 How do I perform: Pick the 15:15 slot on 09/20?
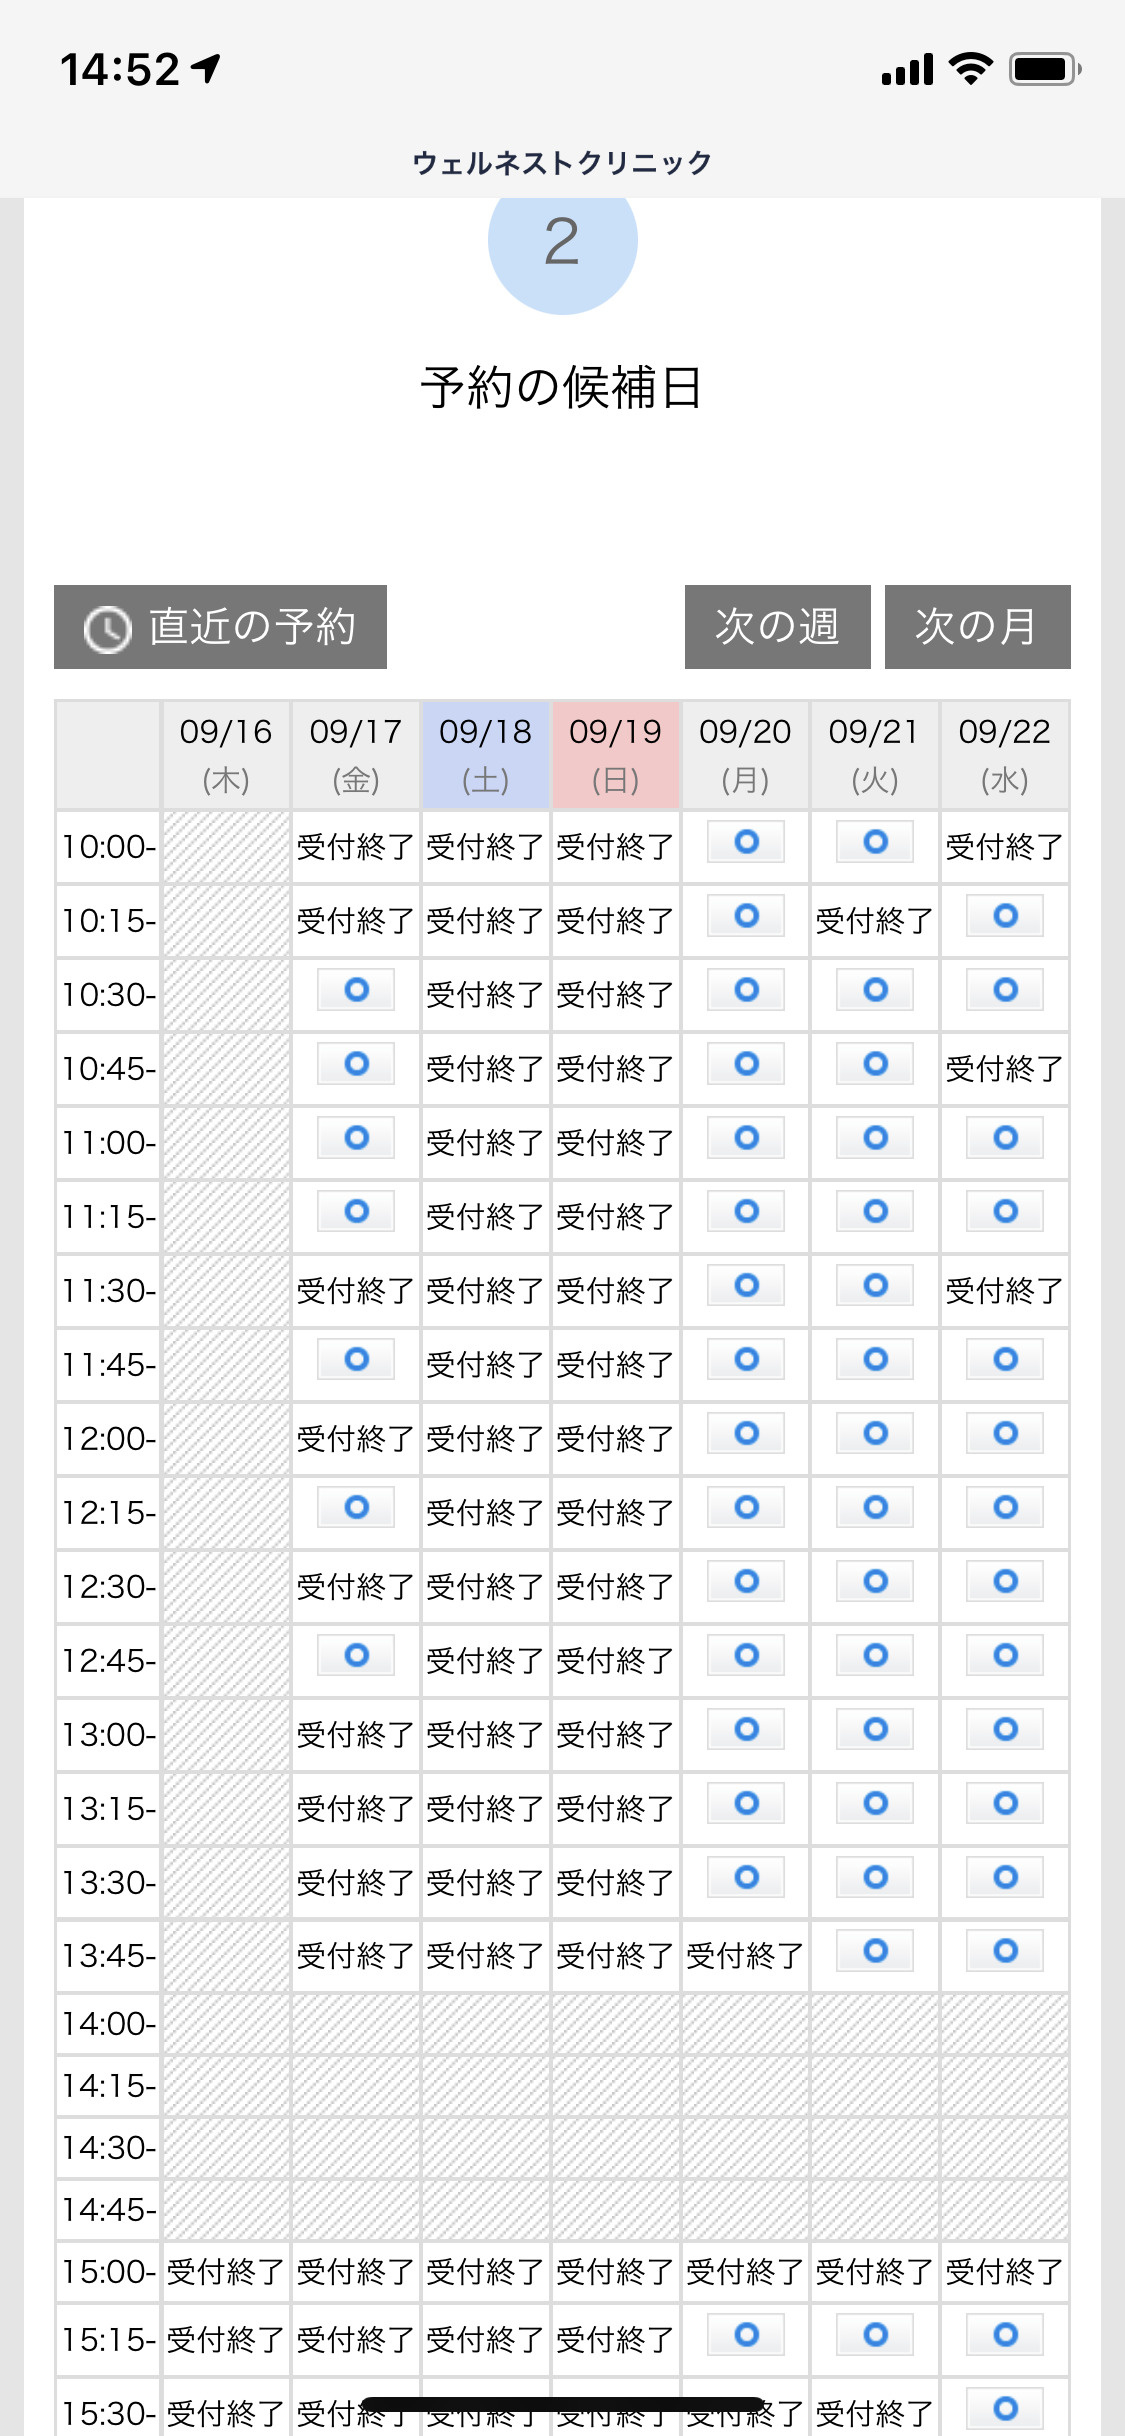pyautogui.click(x=746, y=2335)
